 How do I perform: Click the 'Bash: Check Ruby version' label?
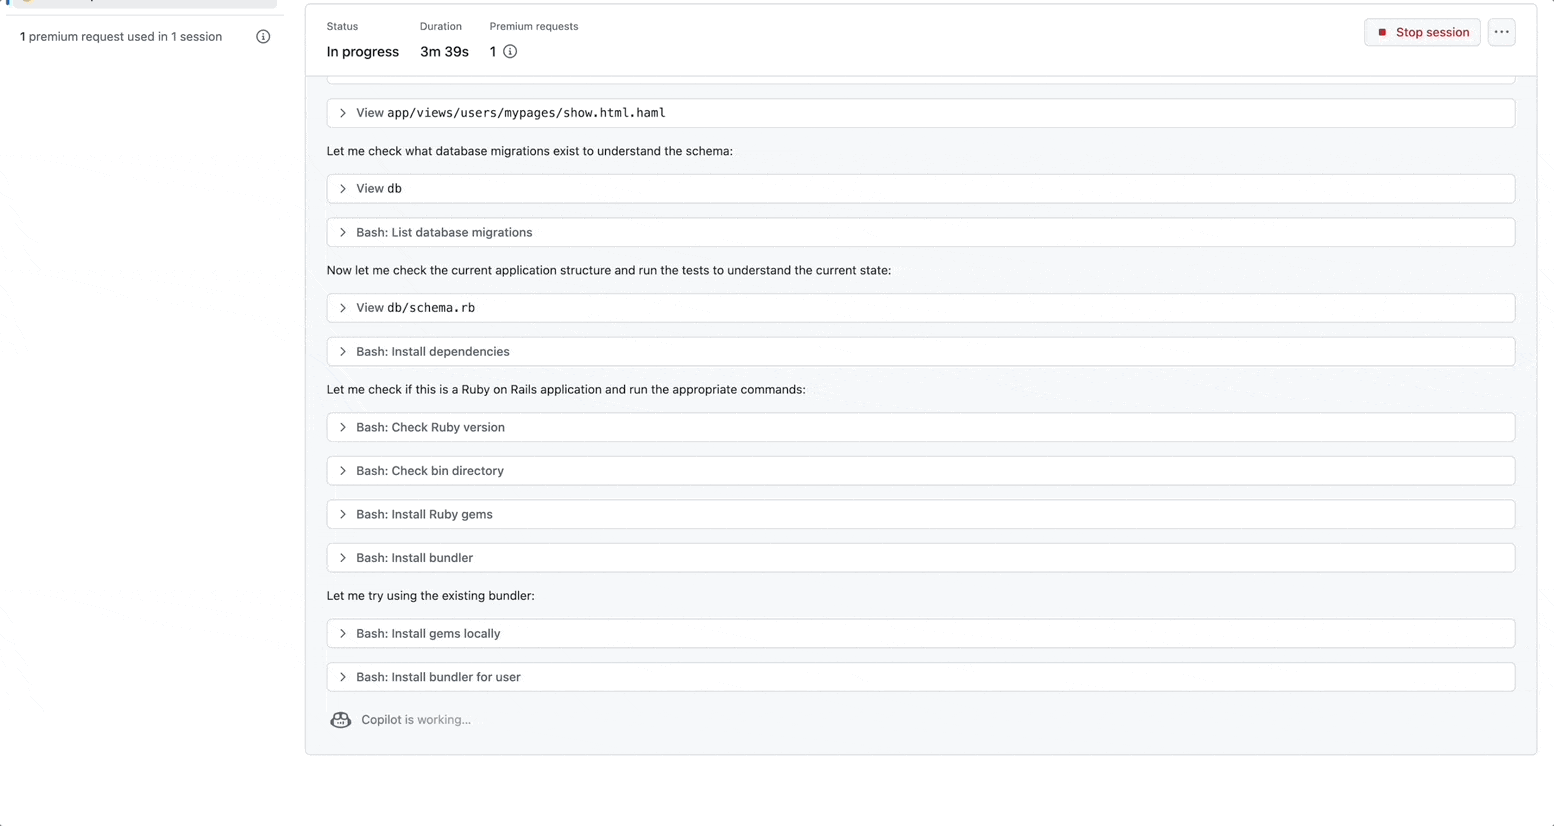click(x=430, y=427)
